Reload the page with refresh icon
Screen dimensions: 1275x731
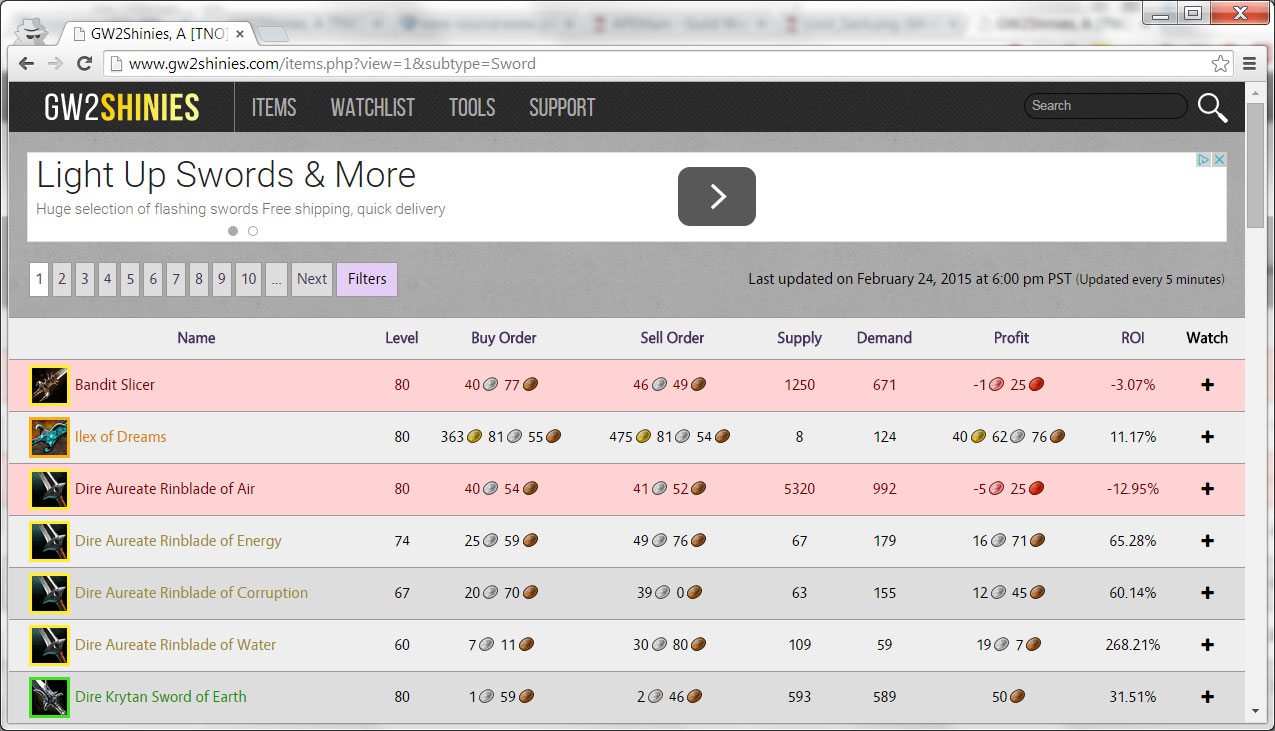point(84,64)
